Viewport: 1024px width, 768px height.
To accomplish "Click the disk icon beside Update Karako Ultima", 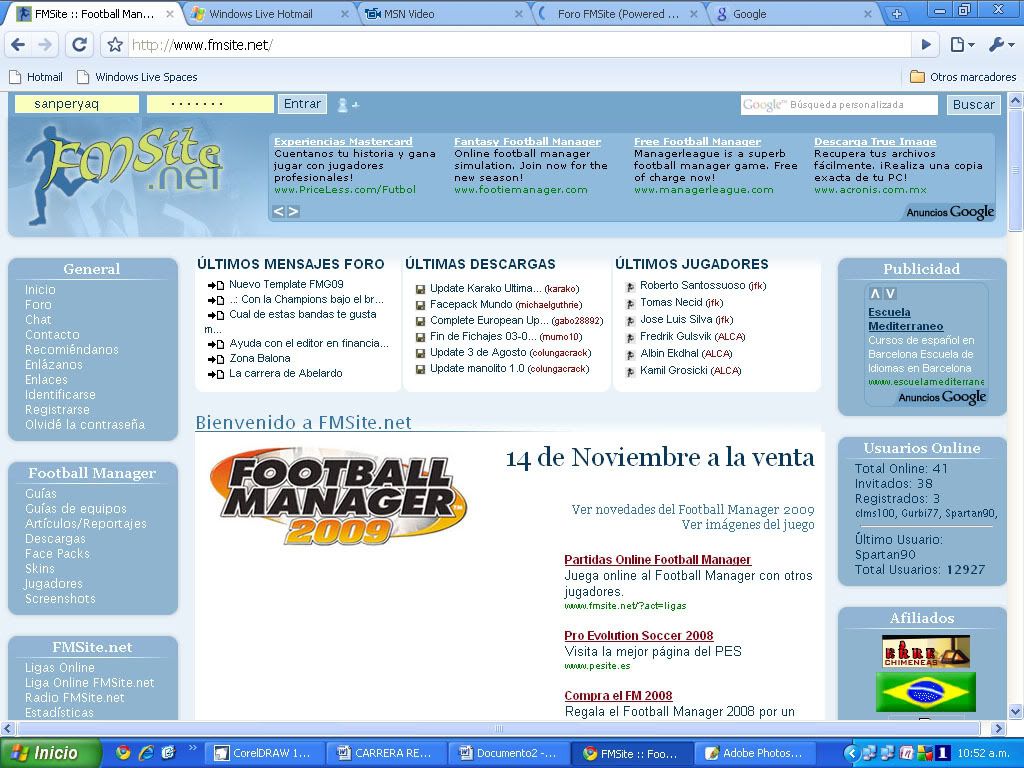I will pyautogui.click(x=421, y=289).
